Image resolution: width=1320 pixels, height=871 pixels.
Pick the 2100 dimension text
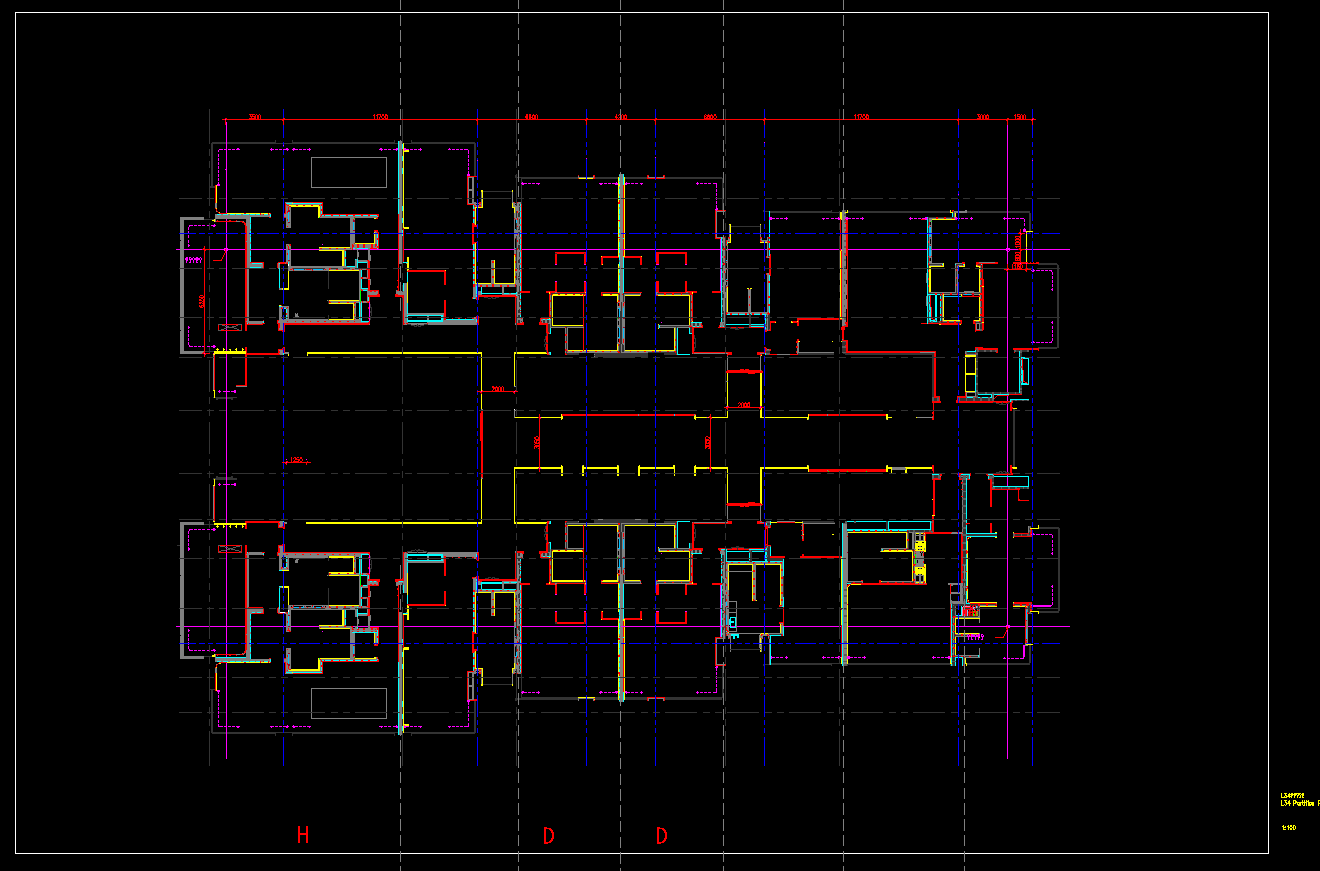coord(743,405)
